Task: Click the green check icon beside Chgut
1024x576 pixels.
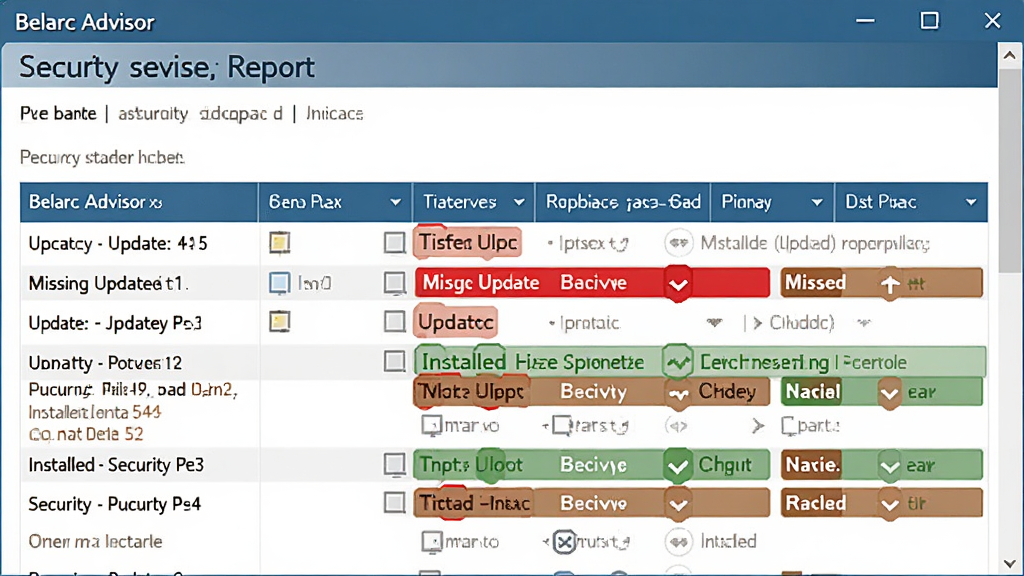Action: (678, 466)
